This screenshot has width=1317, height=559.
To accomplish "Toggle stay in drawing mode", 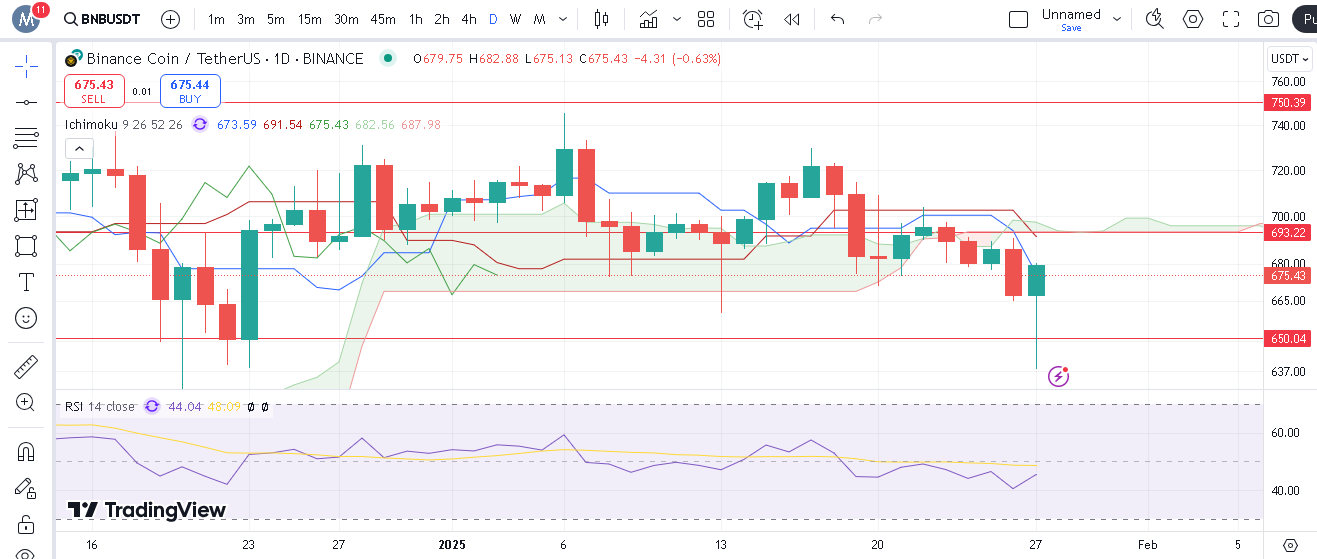I will pyautogui.click(x=27, y=488).
